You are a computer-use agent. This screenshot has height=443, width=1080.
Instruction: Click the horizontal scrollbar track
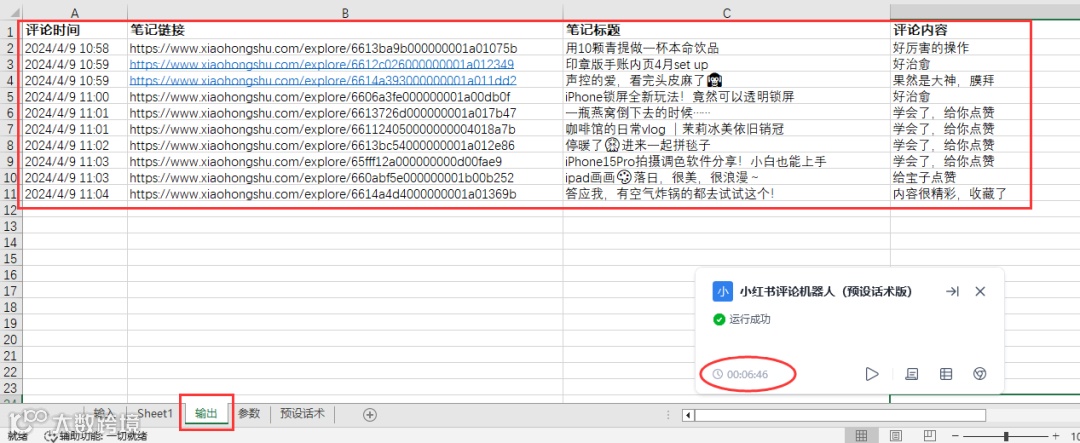(x=840, y=415)
